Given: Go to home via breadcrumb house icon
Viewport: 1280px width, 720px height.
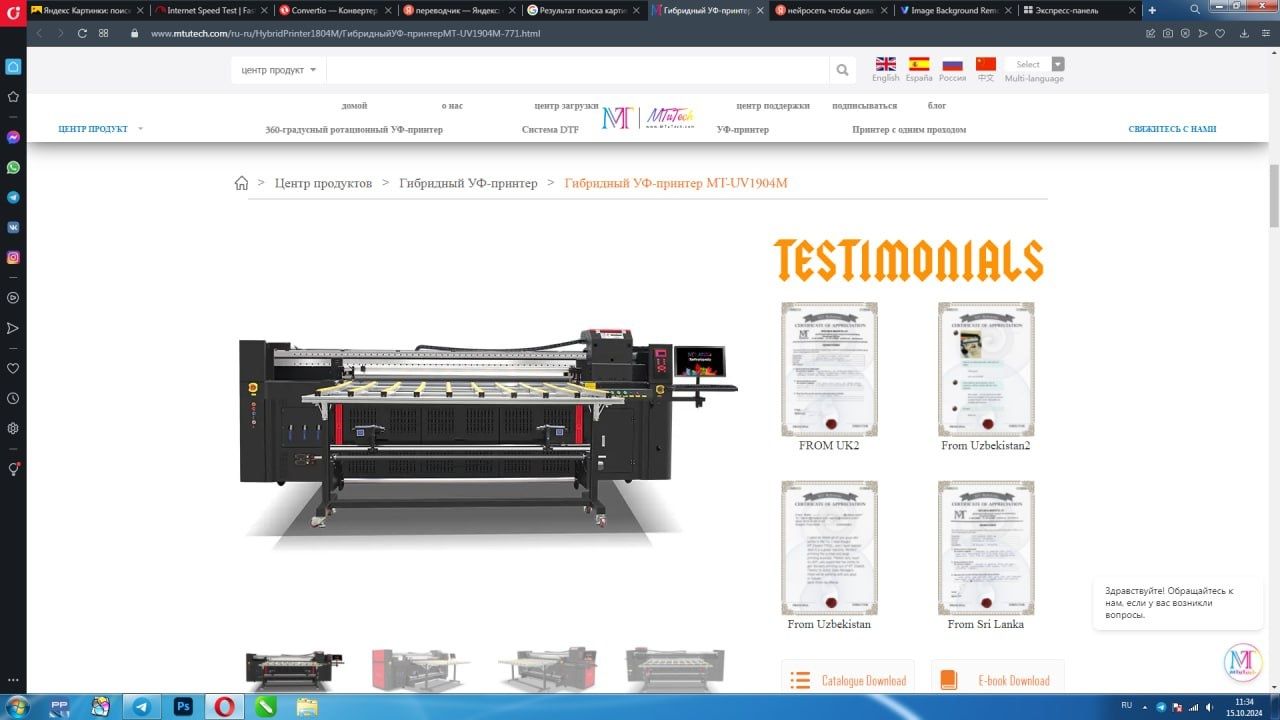Looking at the screenshot, I should [241, 183].
